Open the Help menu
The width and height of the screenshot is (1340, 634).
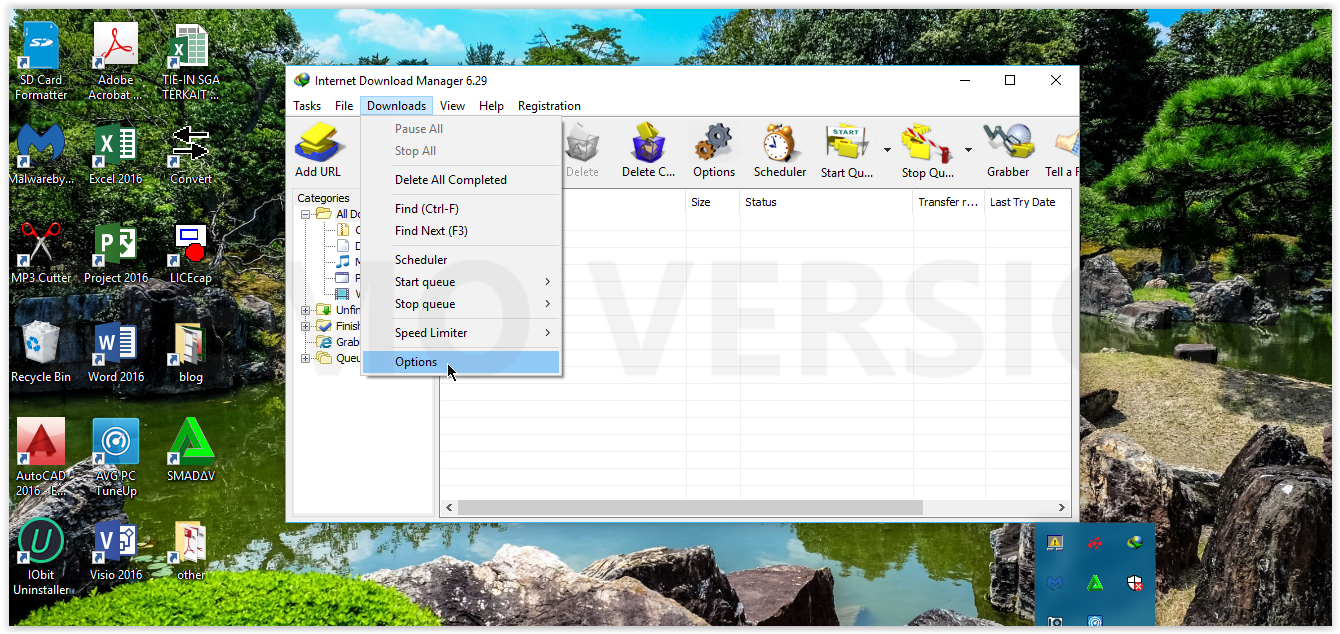[491, 106]
